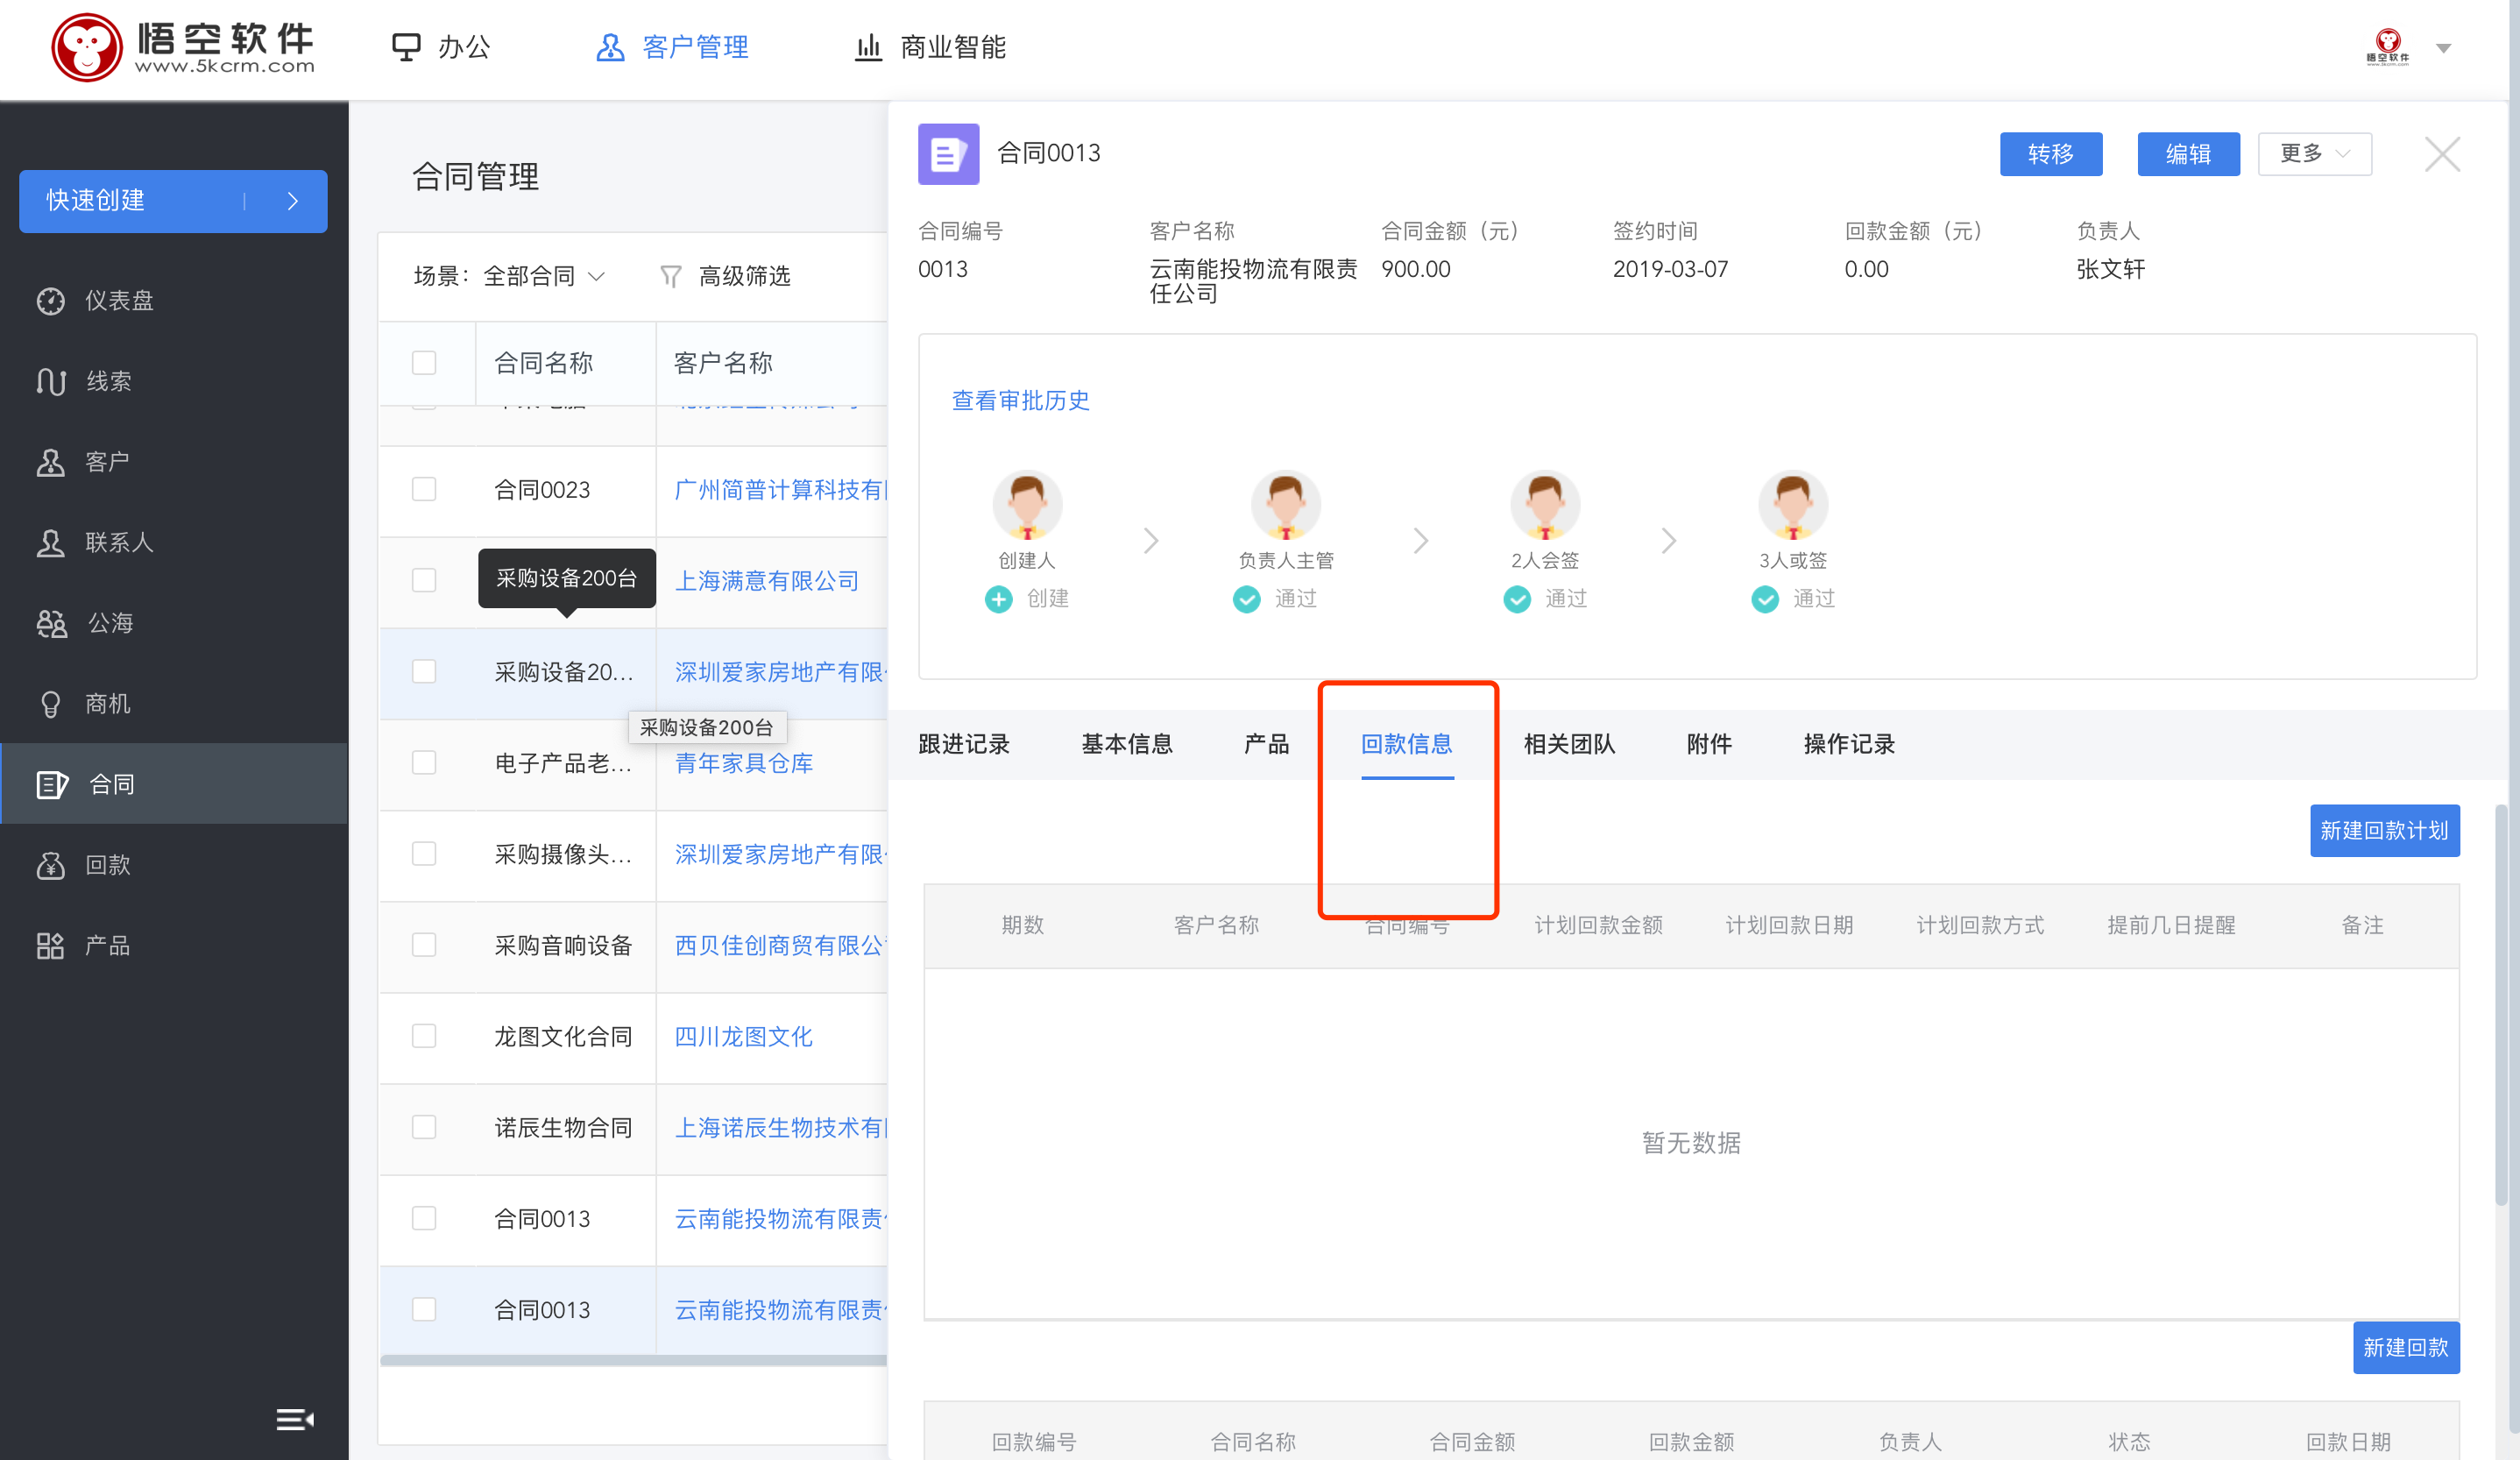2520x1460 pixels.
Task: Open the 青年家具仓库 customer link
Action: click(x=743, y=763)
